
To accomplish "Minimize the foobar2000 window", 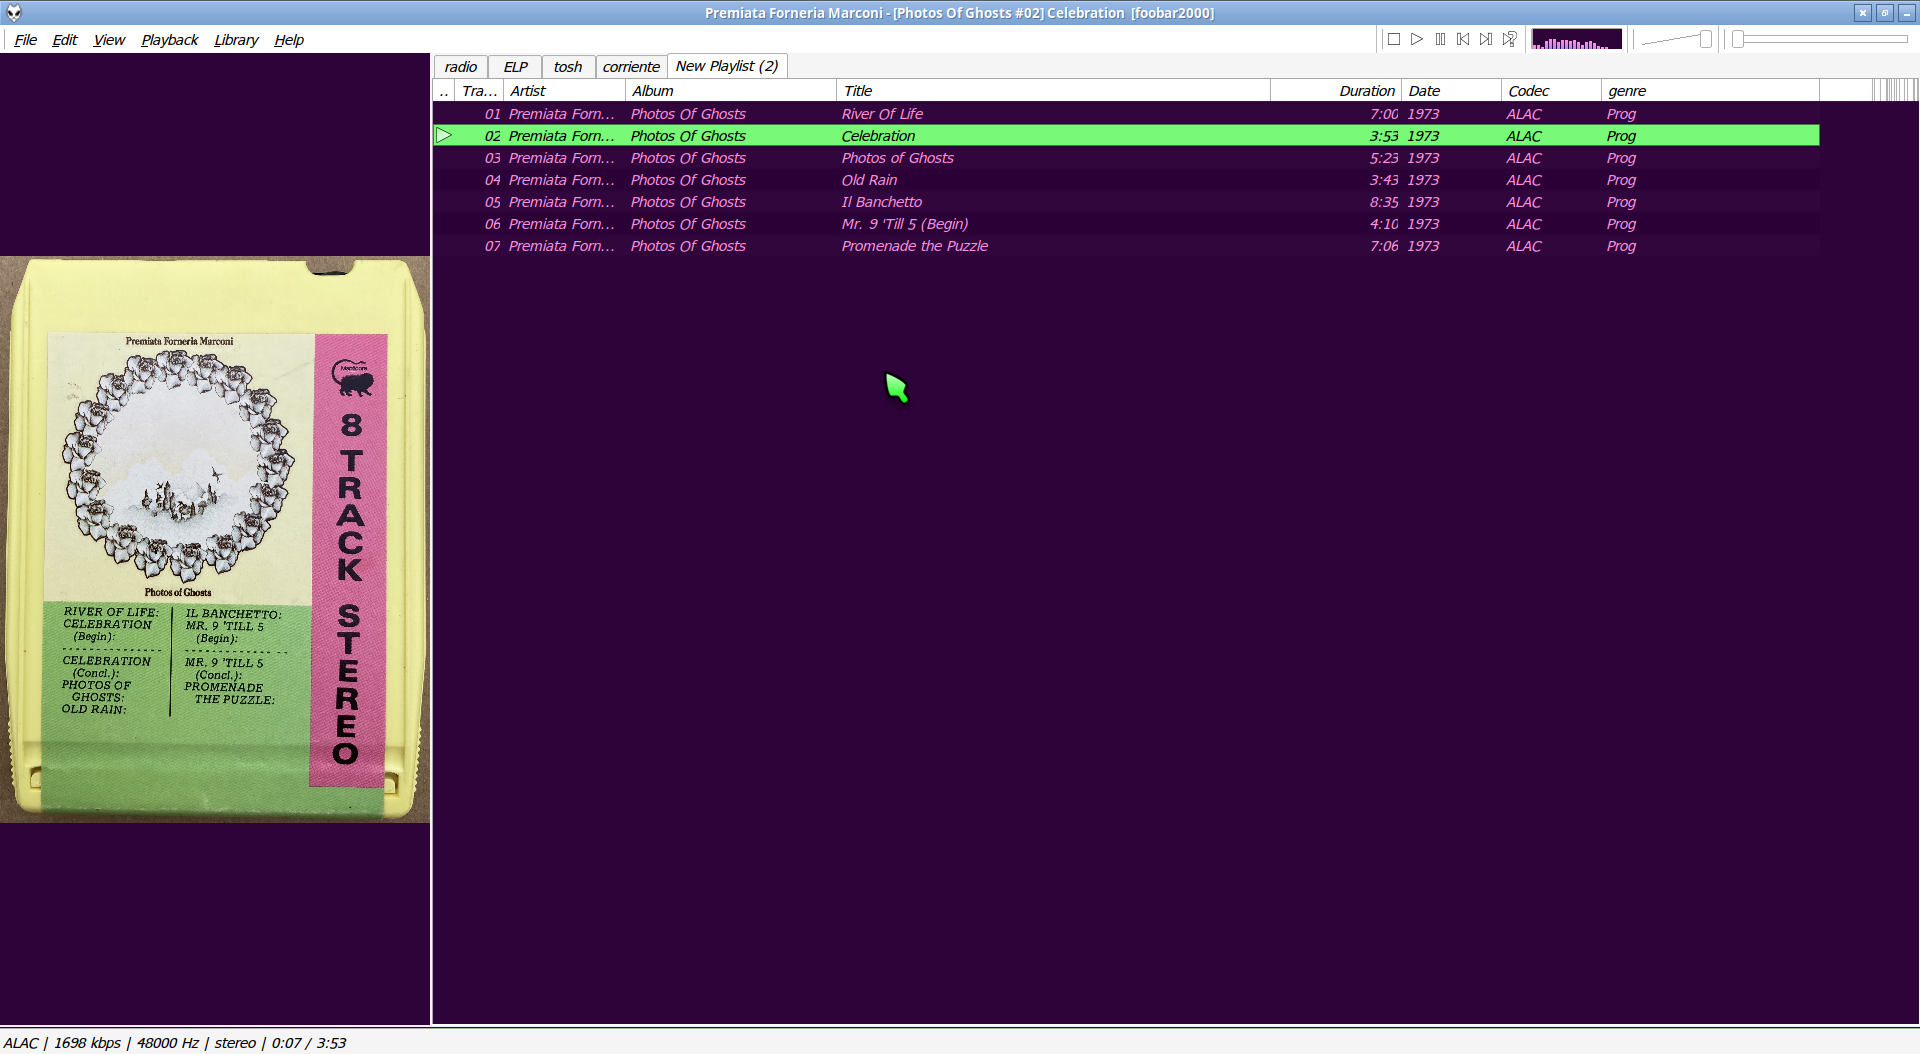I will [1907, 13].
